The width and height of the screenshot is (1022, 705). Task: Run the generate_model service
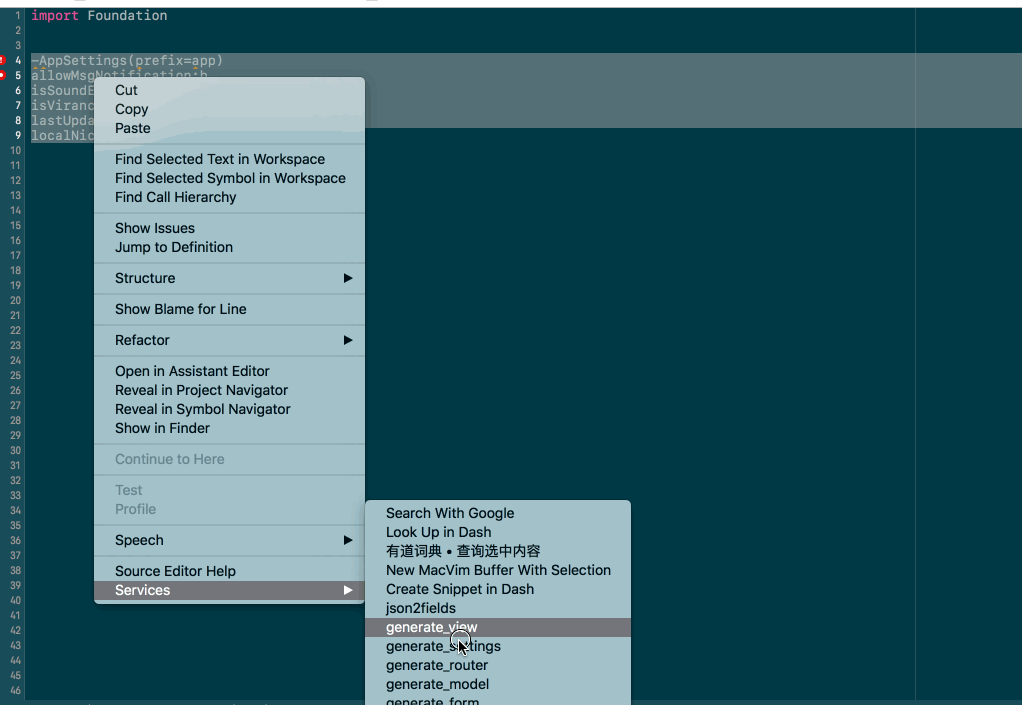click(498, 684)
